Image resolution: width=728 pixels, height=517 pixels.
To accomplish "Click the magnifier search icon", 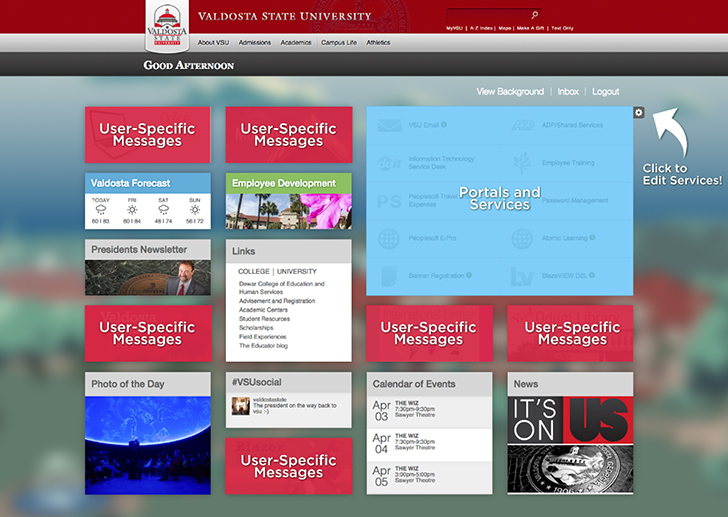I will (534, 15).
